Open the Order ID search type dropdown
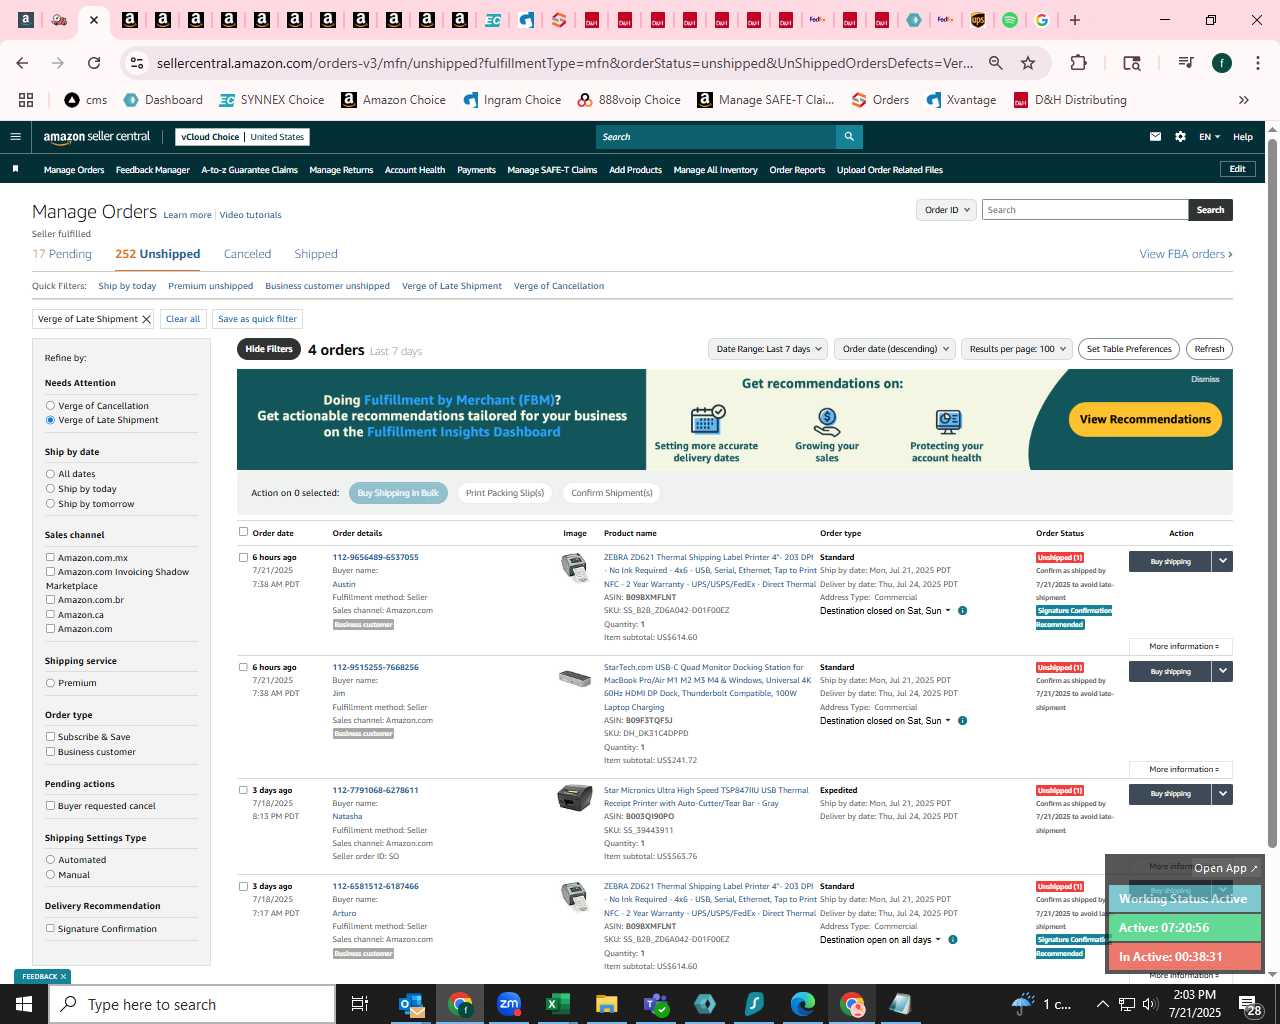The width and height of the screenshot is (1280, 1024). coord(946,210)
